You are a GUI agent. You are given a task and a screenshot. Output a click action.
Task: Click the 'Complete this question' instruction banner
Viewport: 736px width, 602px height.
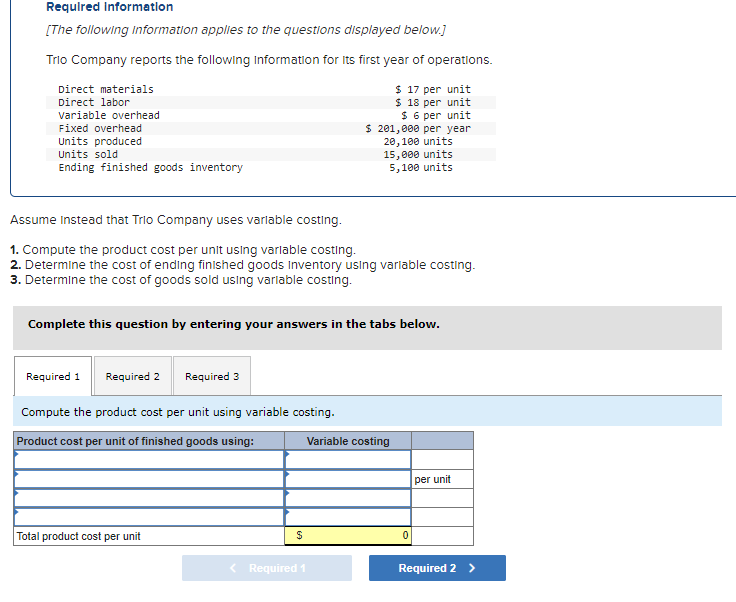[367, 328]
